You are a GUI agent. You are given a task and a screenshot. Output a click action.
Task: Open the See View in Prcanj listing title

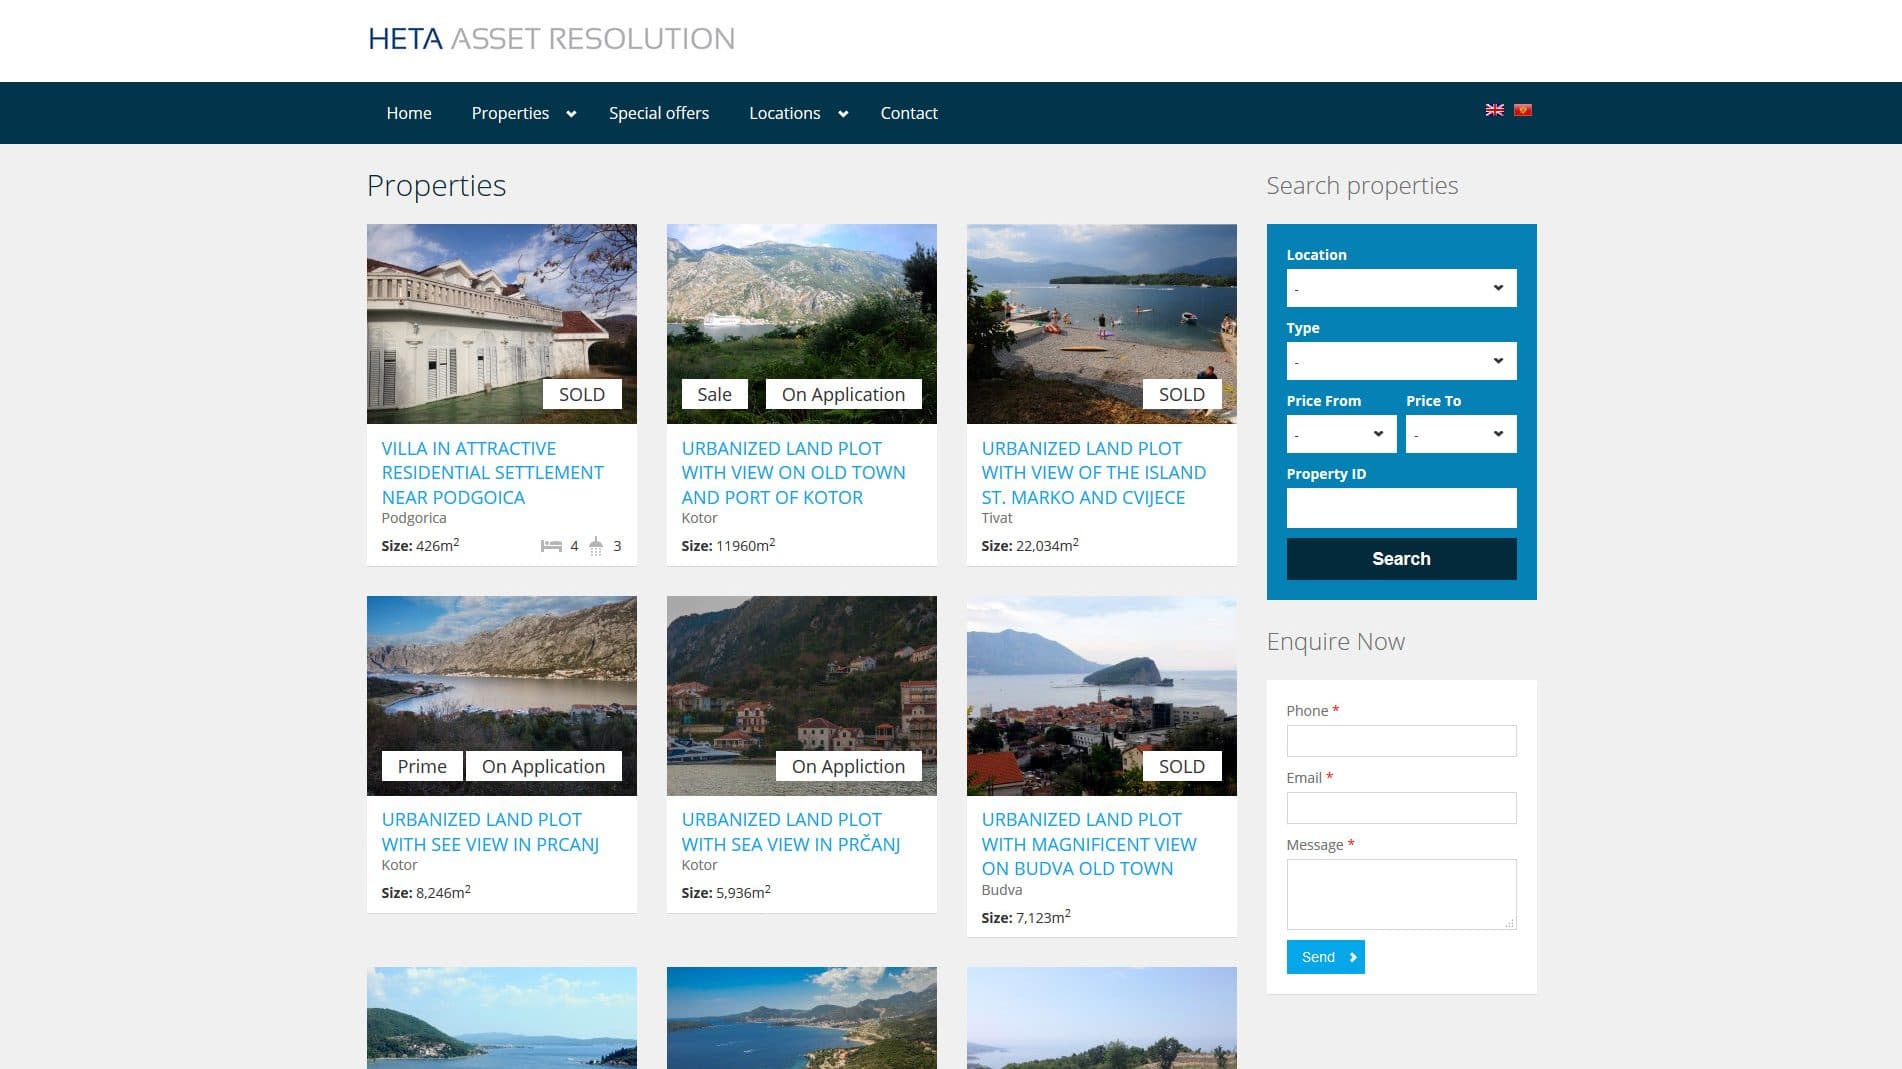click(x=490, y=832)
